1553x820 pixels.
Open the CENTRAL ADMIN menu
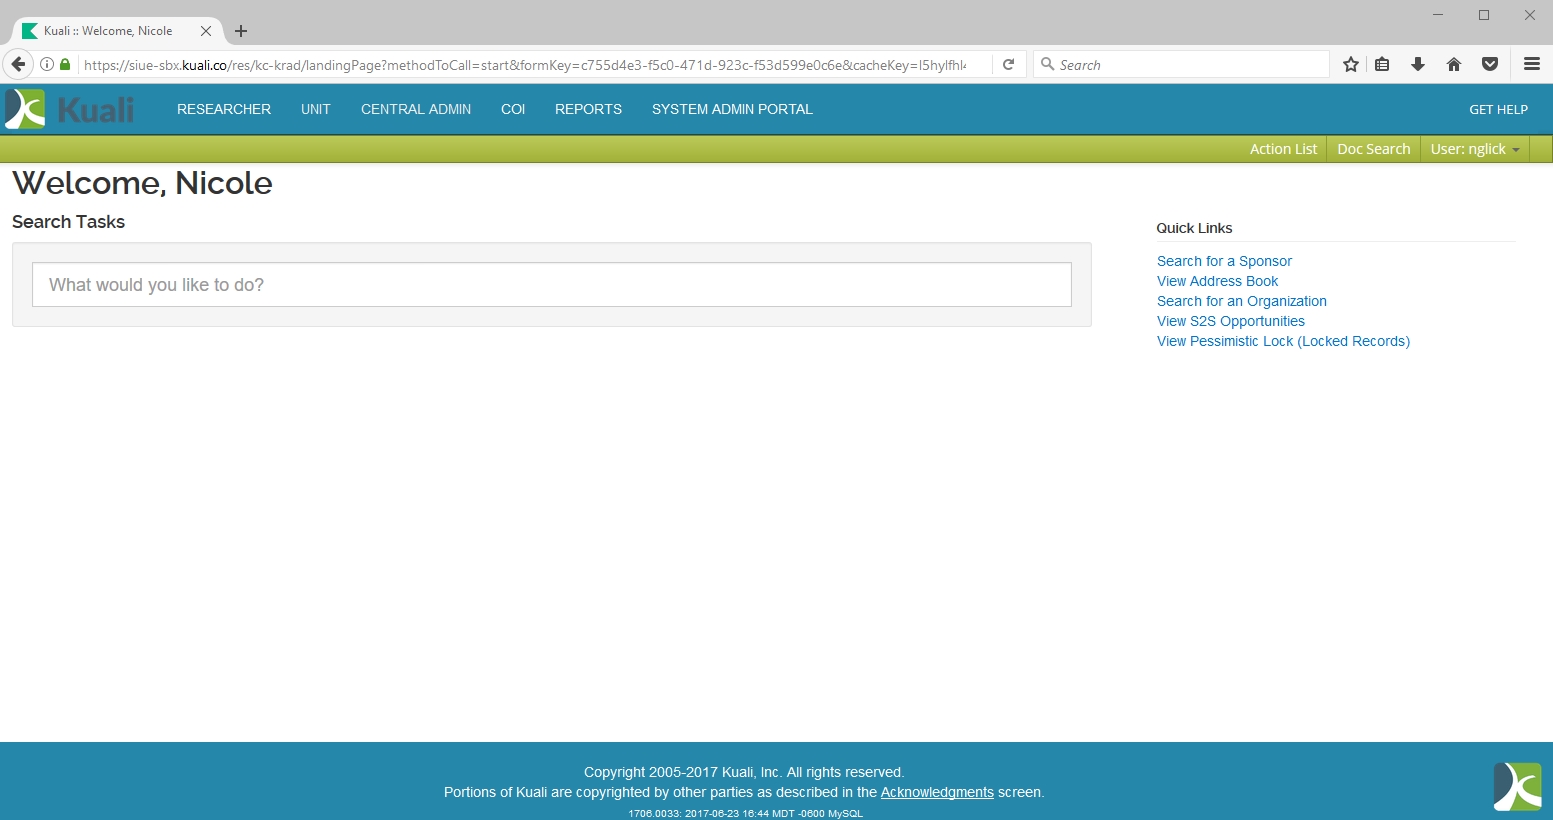(x=416, y=109)
